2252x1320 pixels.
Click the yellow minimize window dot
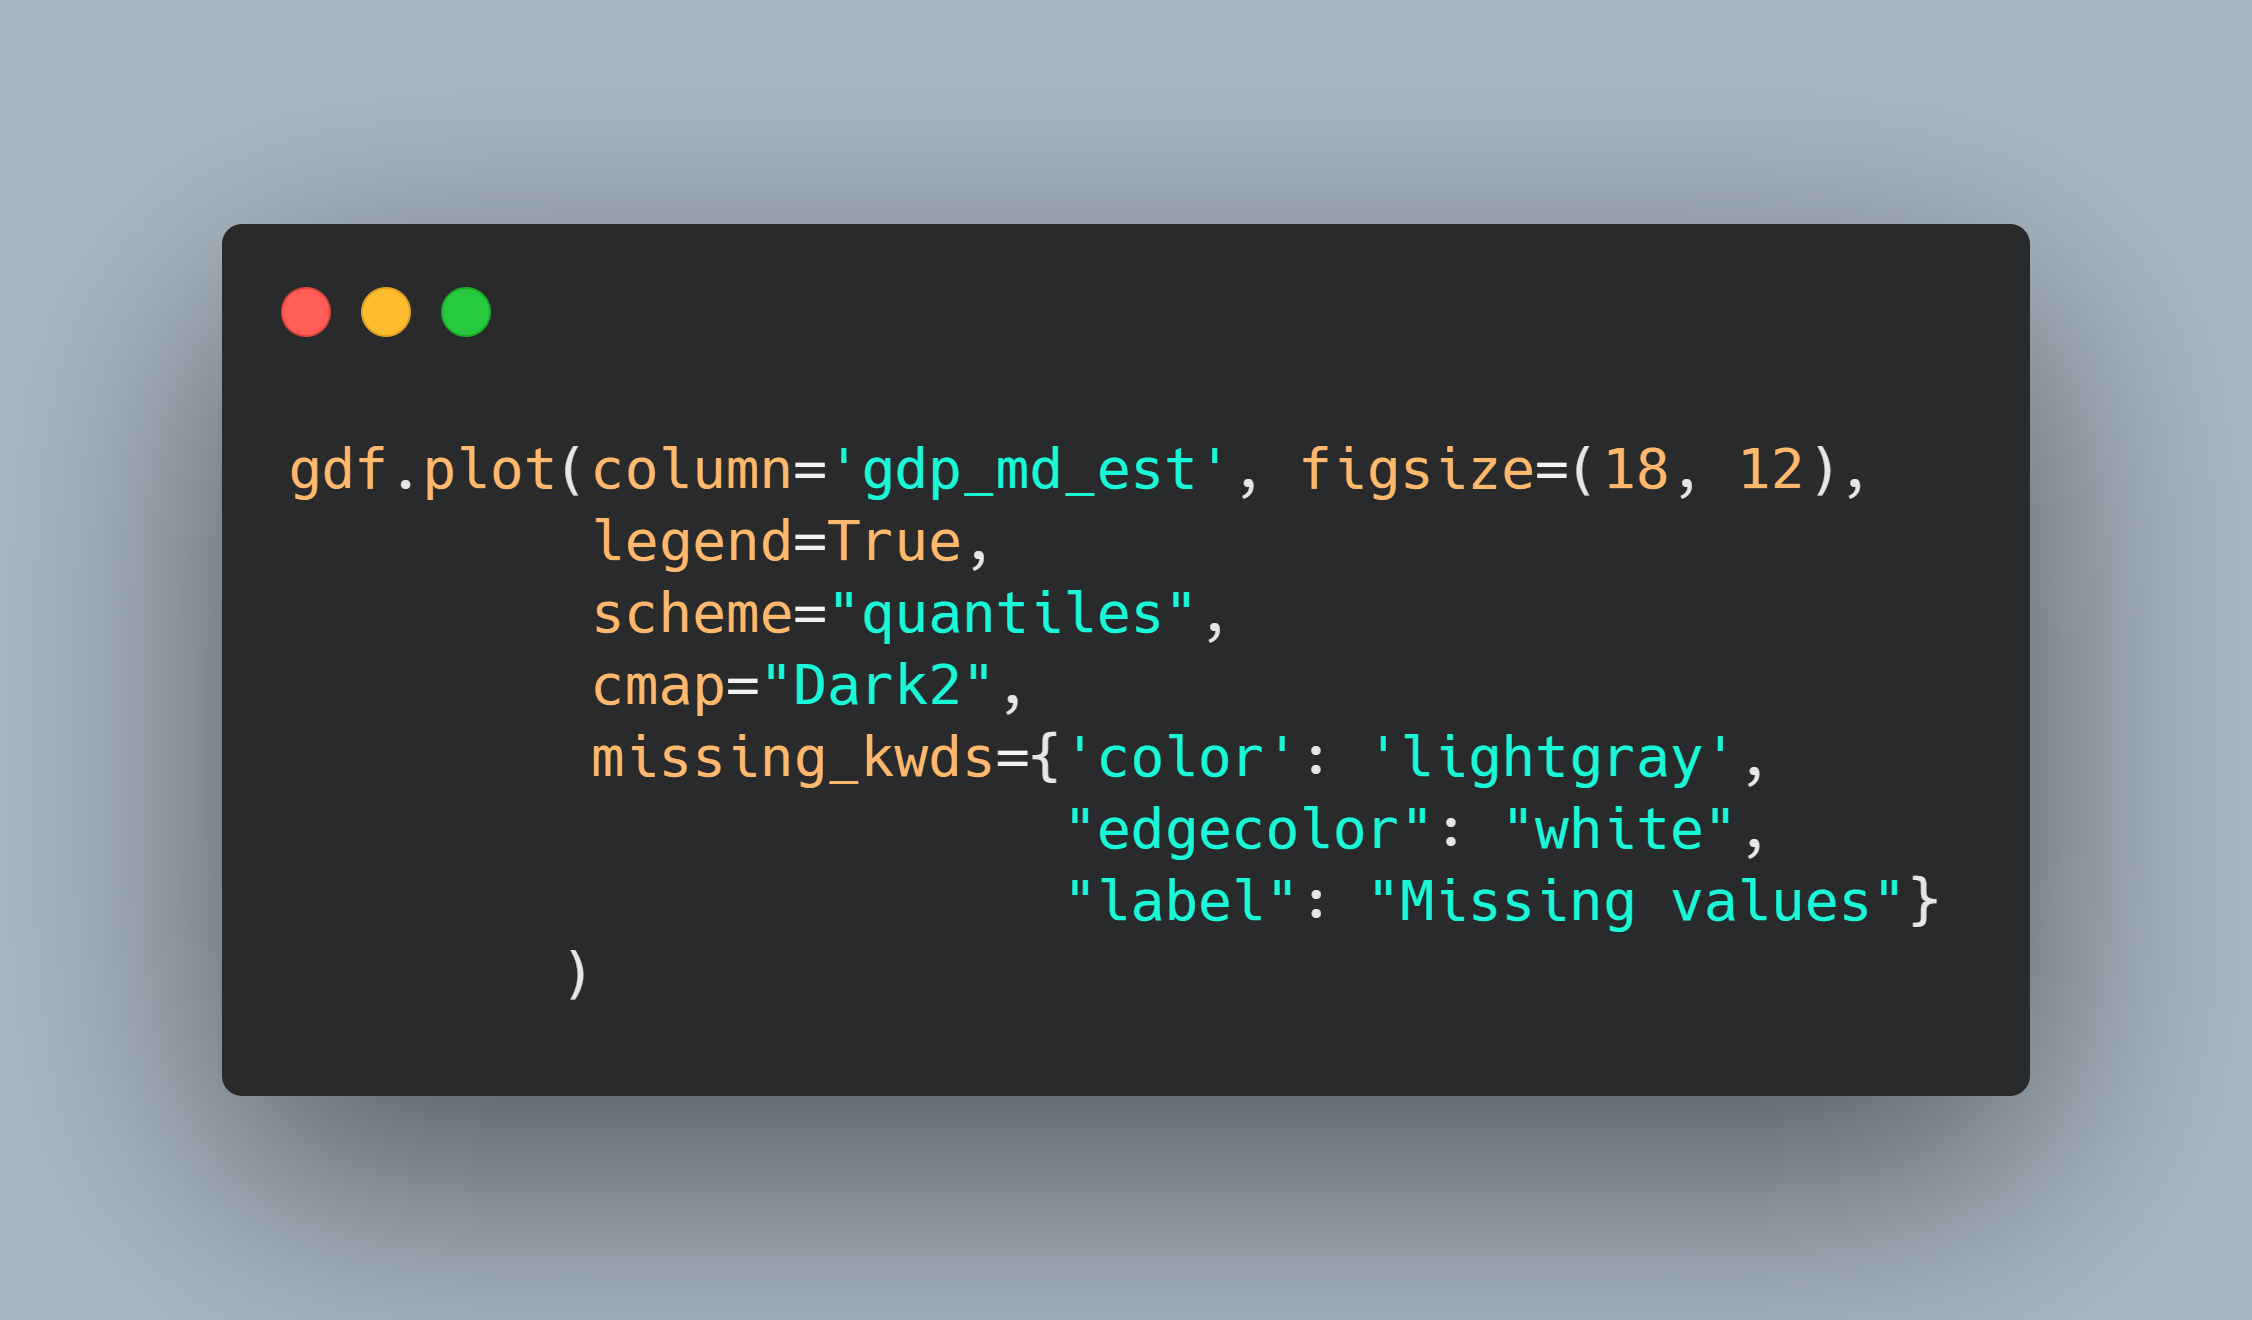(x=386, y=312)
